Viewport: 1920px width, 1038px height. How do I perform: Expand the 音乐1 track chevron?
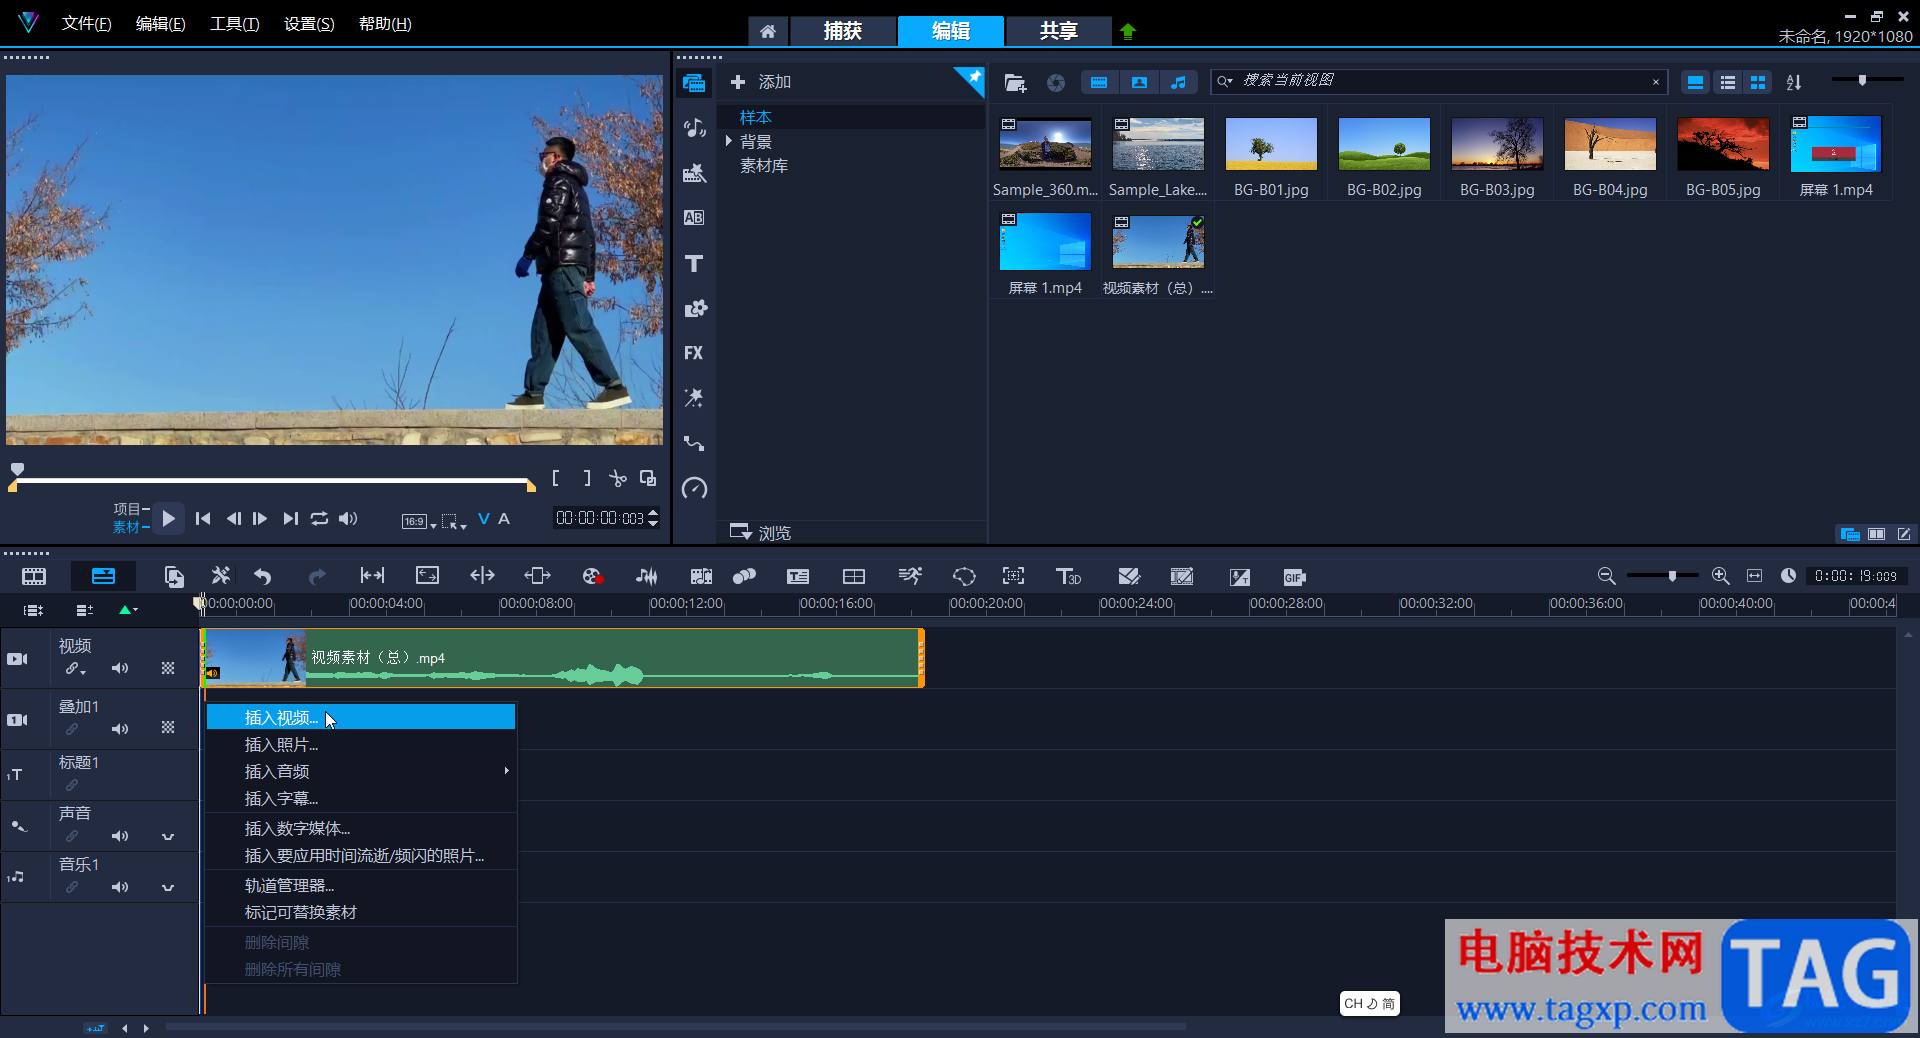coord(168,887)
